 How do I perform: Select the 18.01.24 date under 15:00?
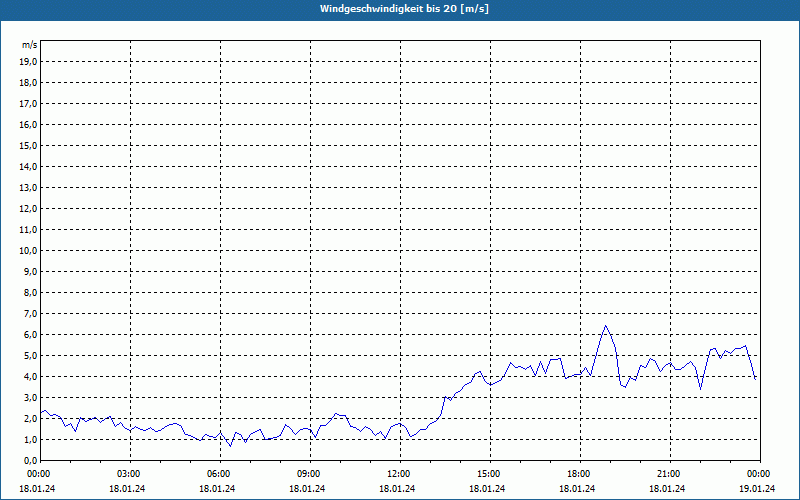pos(487,488)
